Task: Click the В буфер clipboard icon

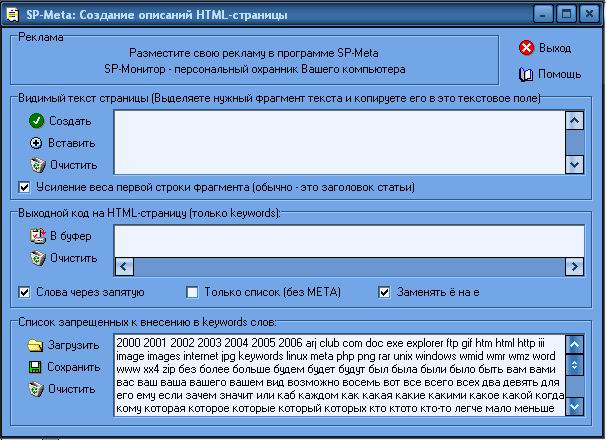Action: [x=38, y=236]
